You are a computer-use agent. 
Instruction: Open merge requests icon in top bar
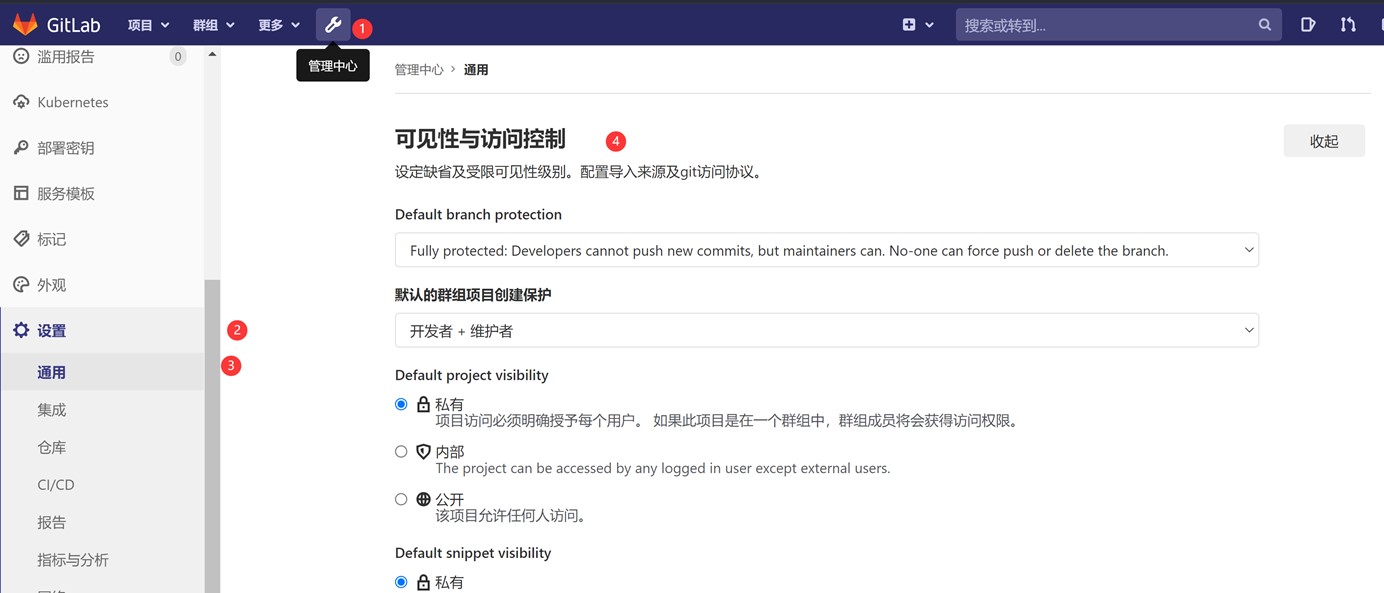pos(1348,25)
